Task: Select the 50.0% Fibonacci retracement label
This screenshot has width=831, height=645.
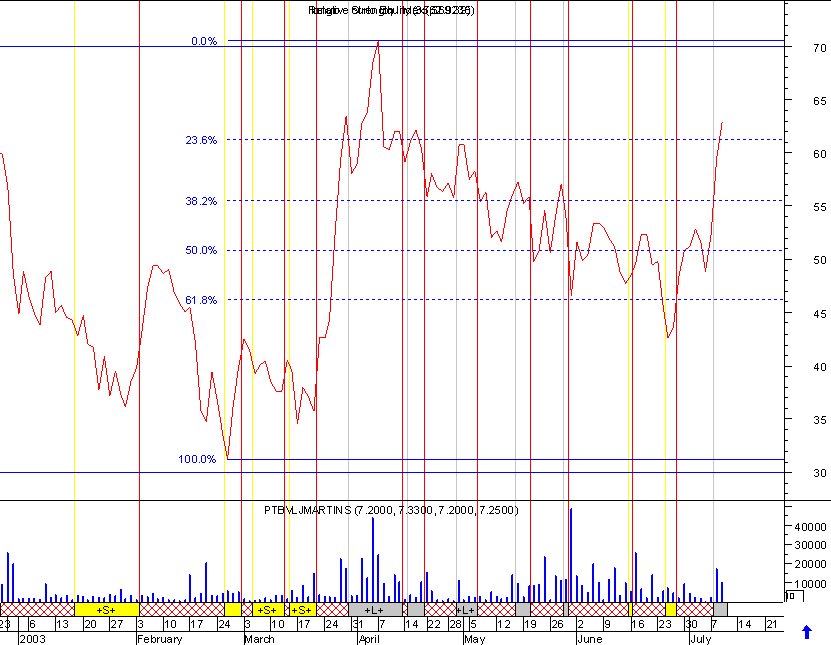Action: (201, 250)
